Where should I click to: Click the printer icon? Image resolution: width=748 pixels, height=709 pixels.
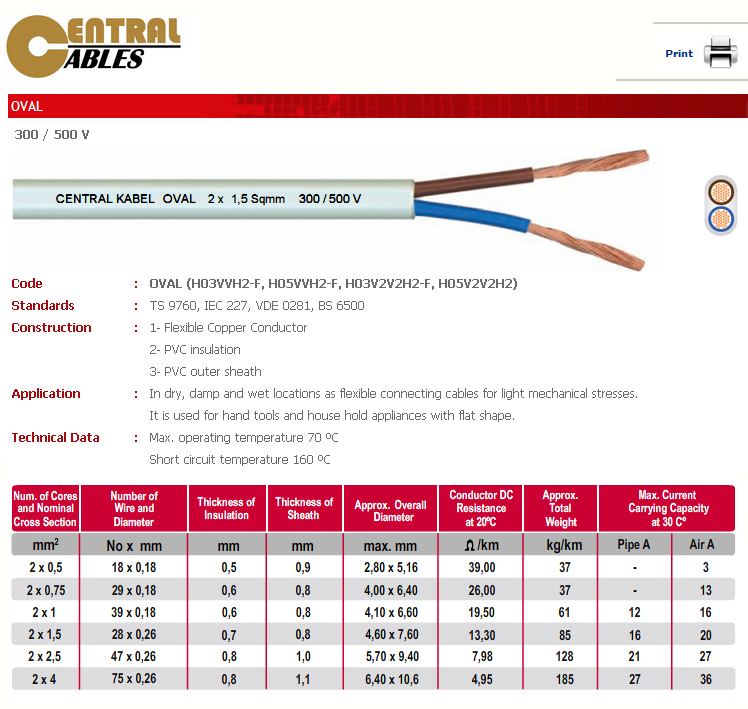click(719, 53)
